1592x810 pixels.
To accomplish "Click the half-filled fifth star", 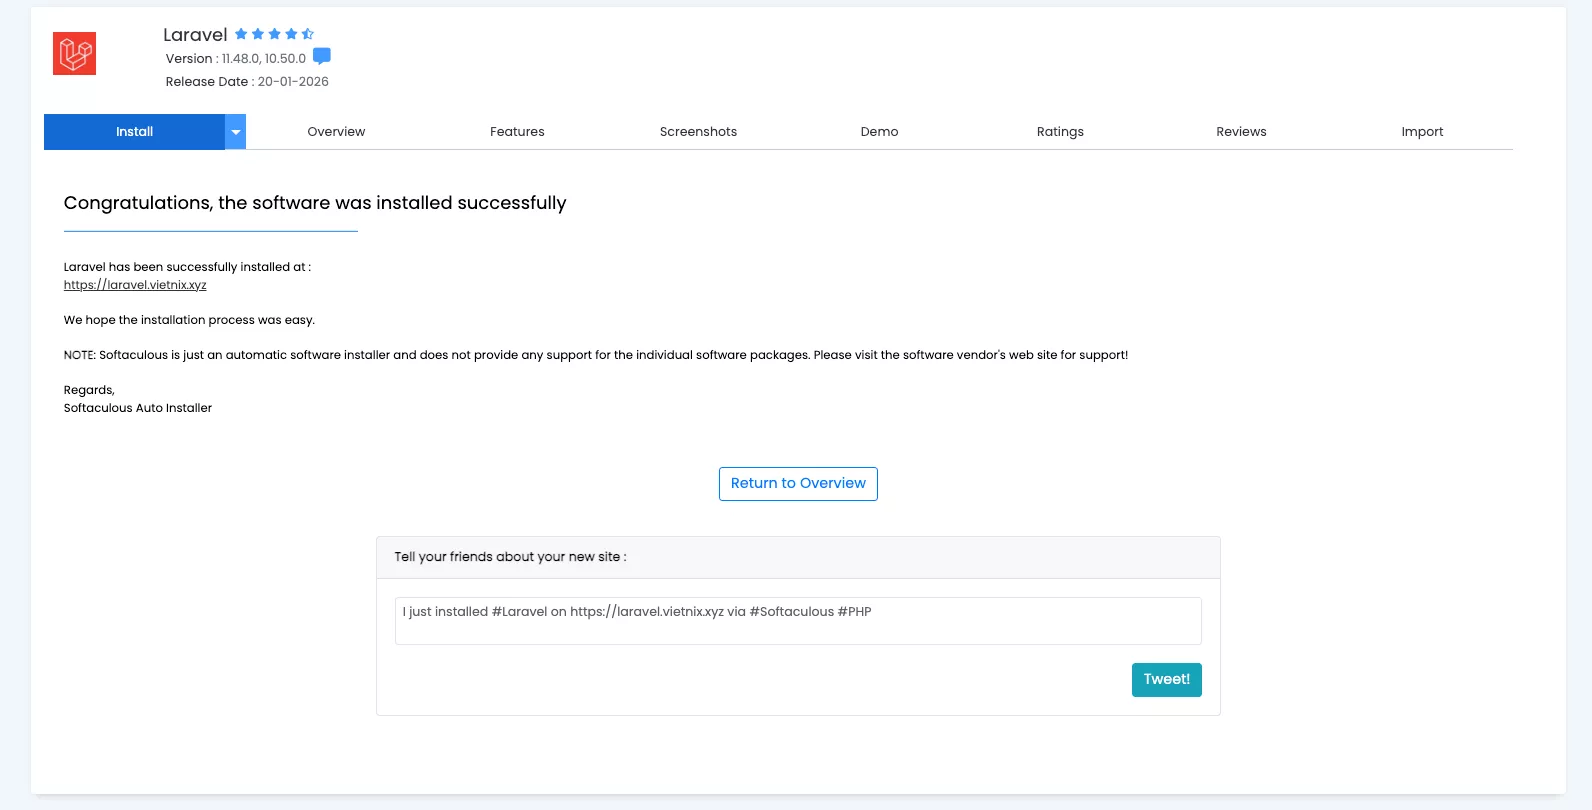I will (307, 33).
